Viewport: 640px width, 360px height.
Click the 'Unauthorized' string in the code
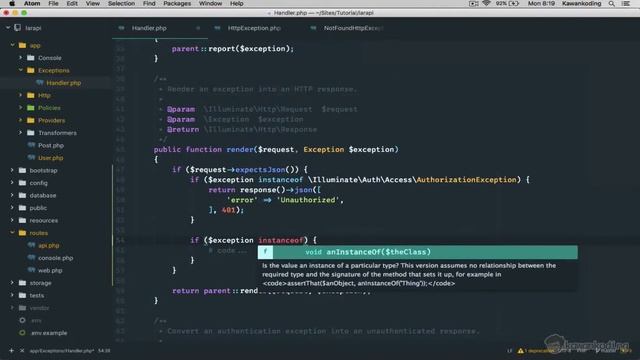[x=308, y=200]
